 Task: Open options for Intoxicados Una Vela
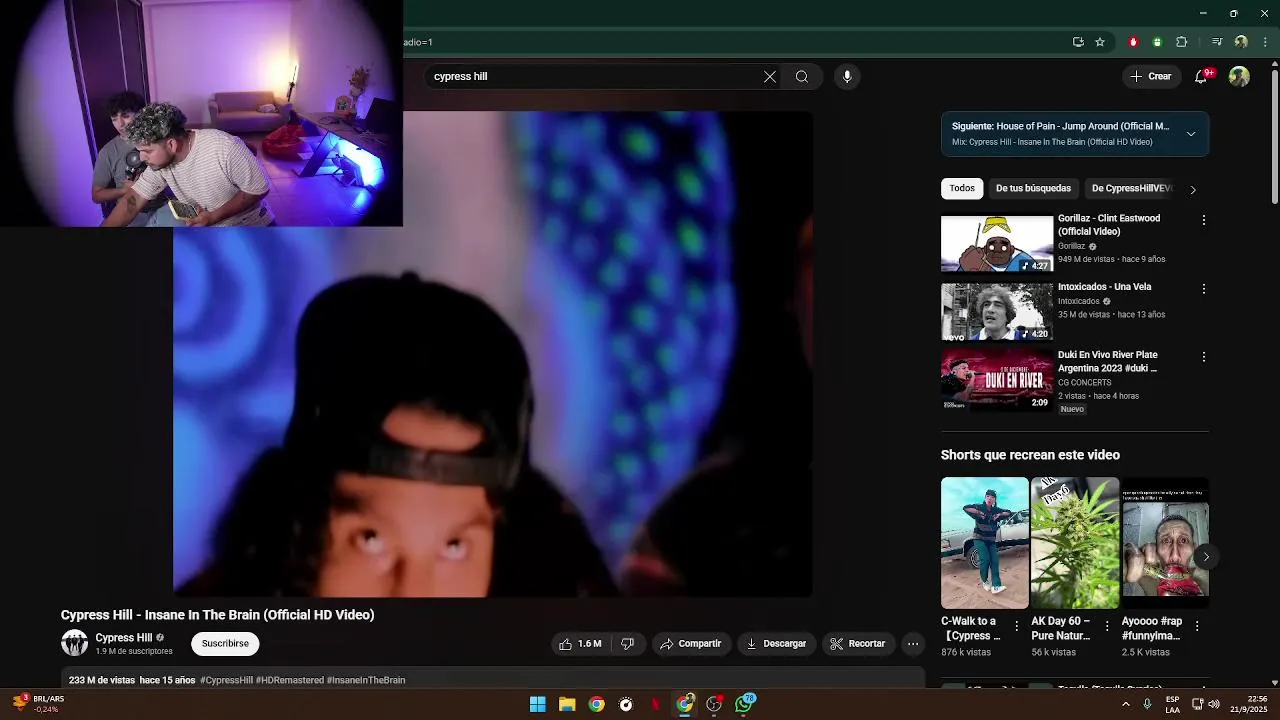(x=1204, y=289)
